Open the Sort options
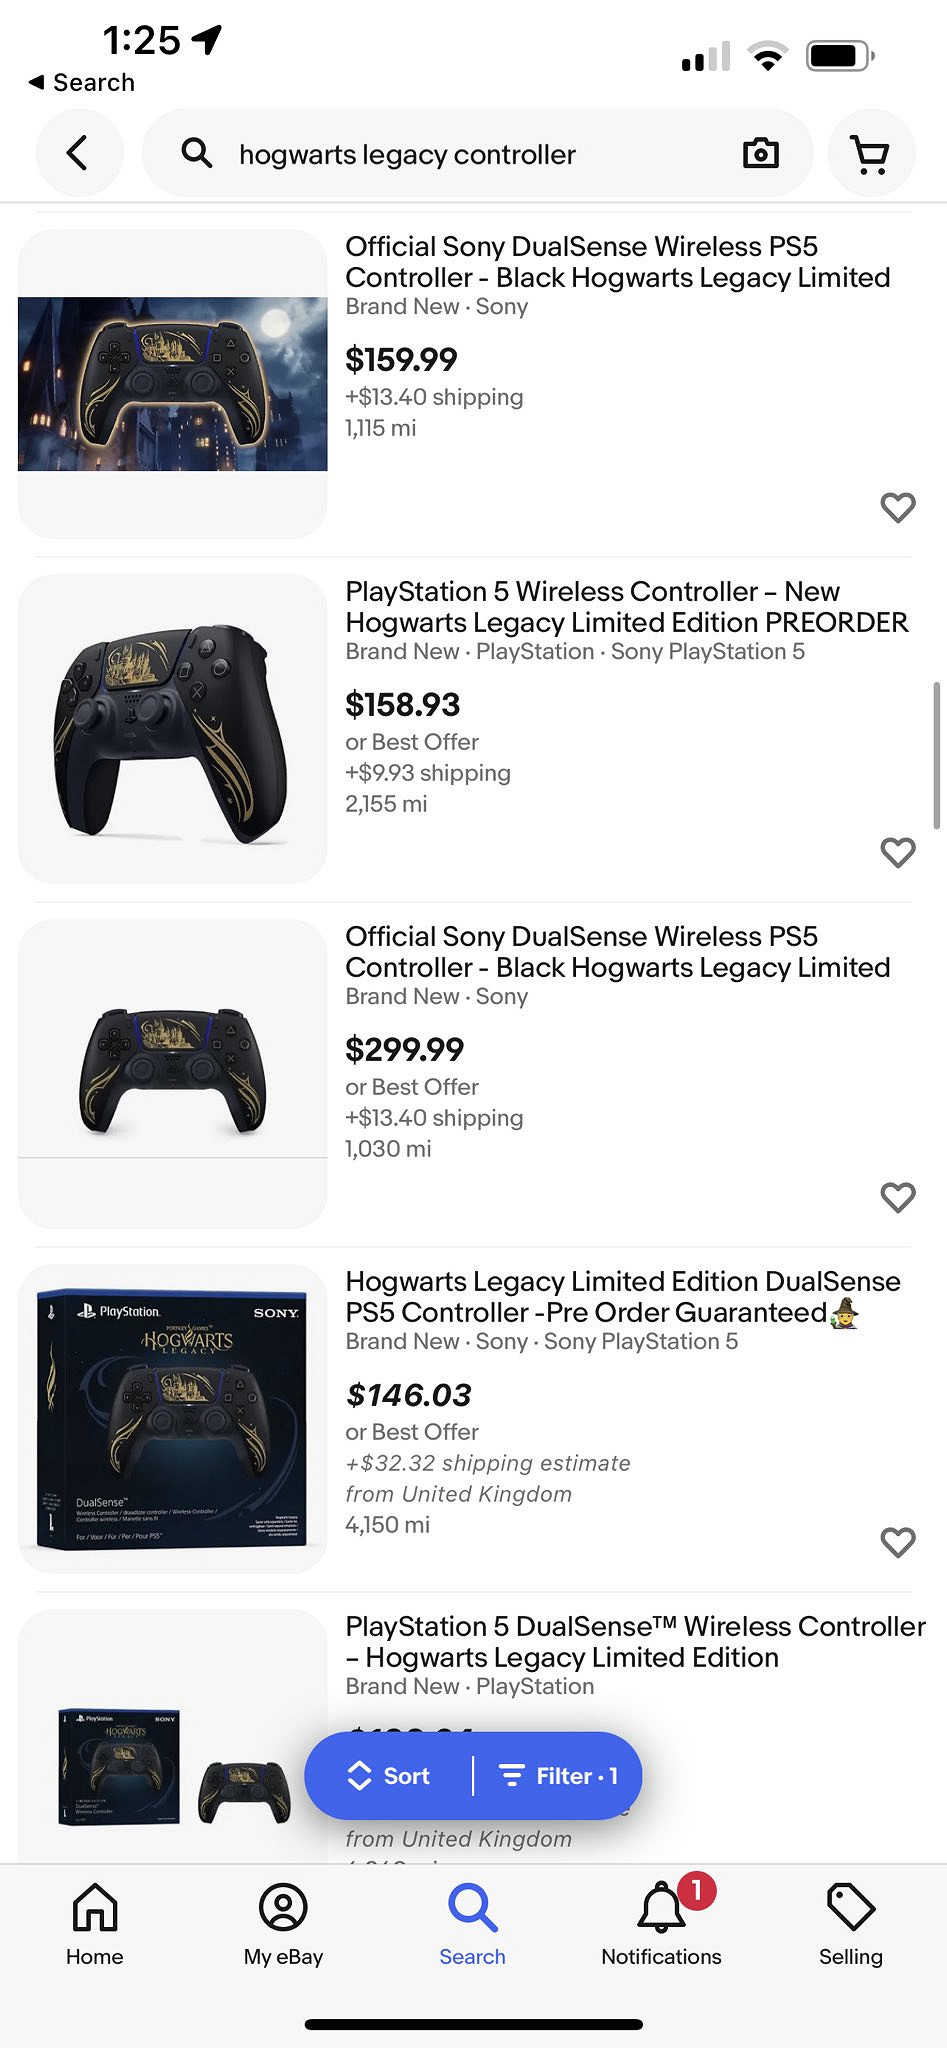947x2048 pixels. click(389, 1776)
